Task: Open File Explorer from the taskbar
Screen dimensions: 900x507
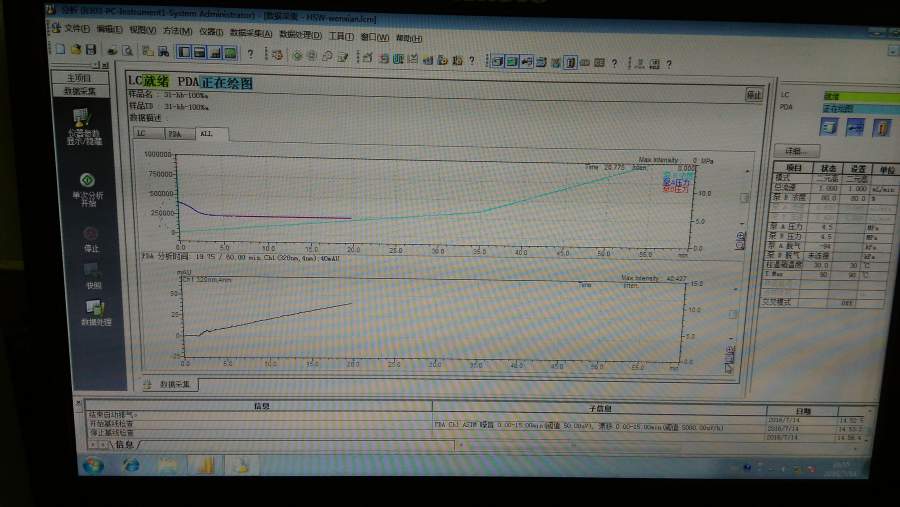Action: 168,465
